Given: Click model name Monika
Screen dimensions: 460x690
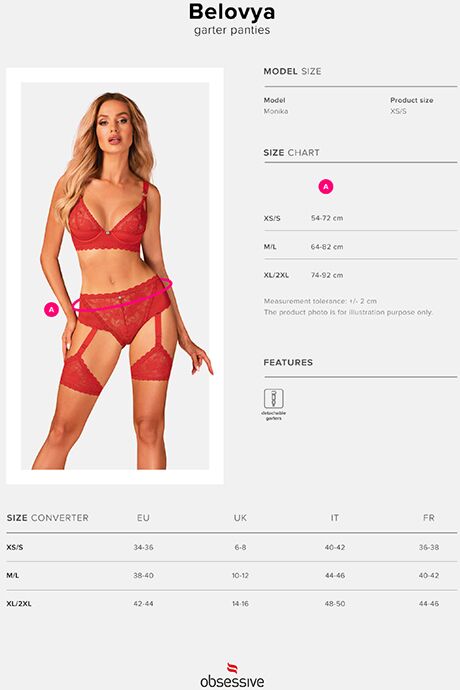Looking at the screenshot, I should pyautogui.click(x=276, y=111).
